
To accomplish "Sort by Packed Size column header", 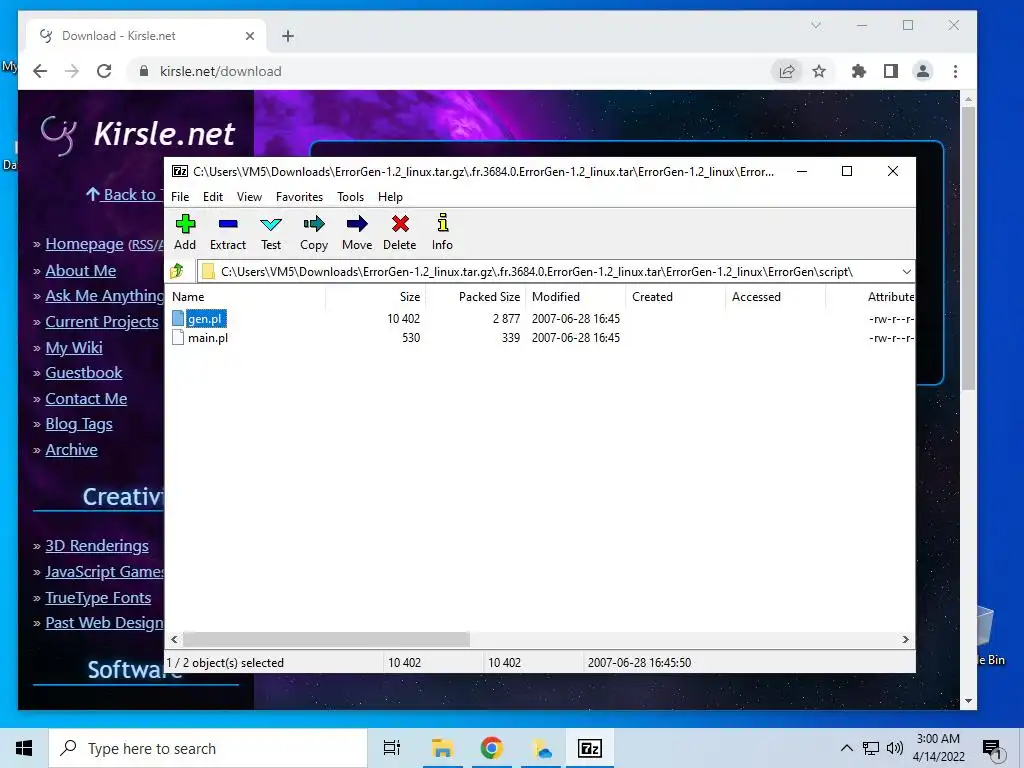I will pyautogui.click(x=475, y=296).
